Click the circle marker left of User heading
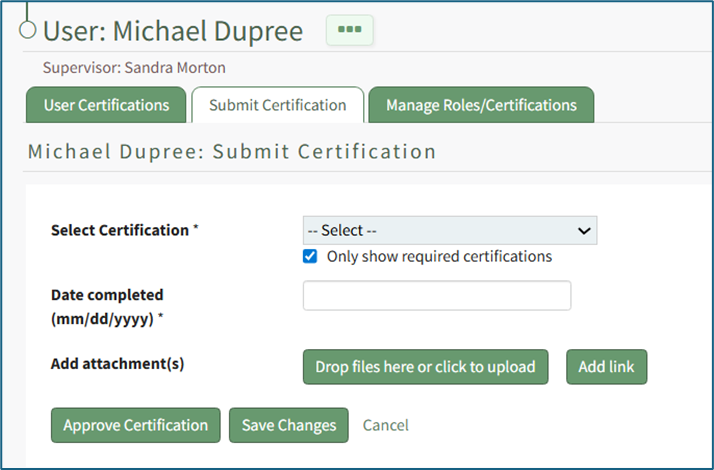Image resolution: width=714 pixels, height=470 pixels. click(28, 30)
